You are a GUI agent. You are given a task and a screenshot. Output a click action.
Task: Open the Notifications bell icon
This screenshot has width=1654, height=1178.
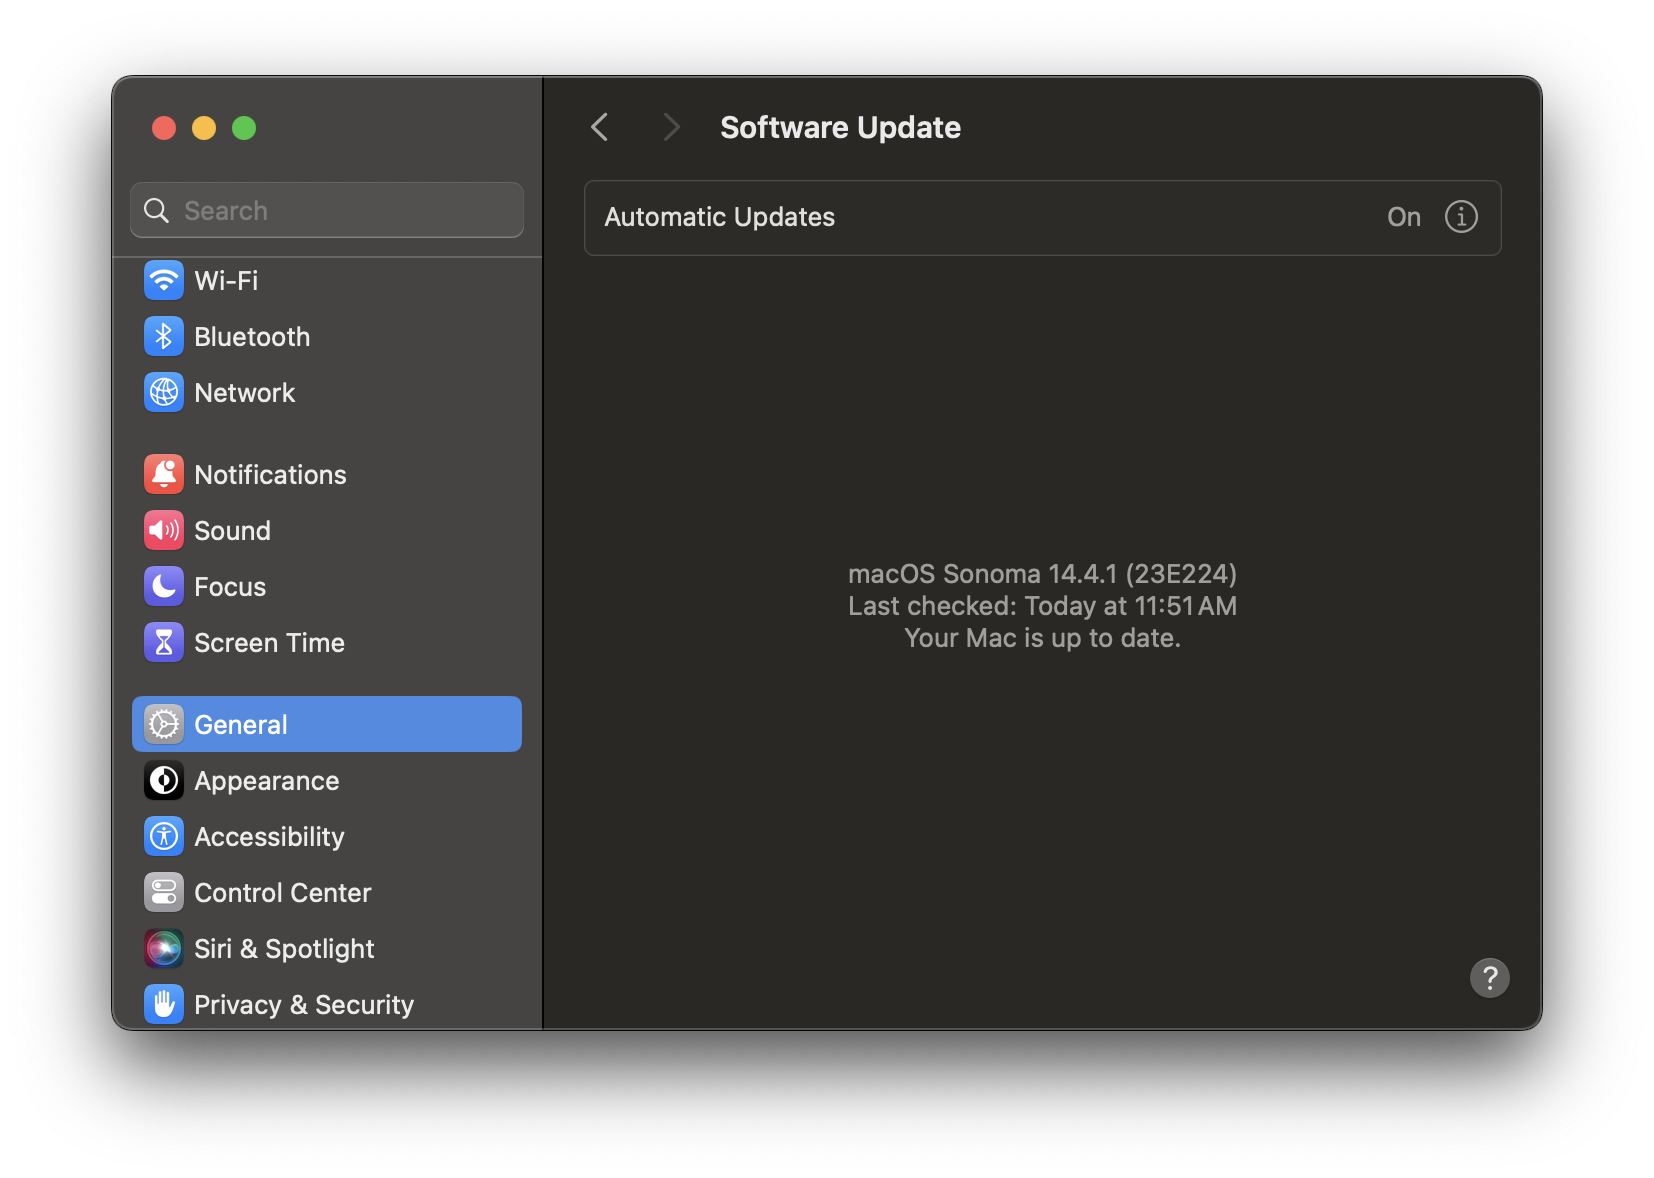tap(164, 474)
